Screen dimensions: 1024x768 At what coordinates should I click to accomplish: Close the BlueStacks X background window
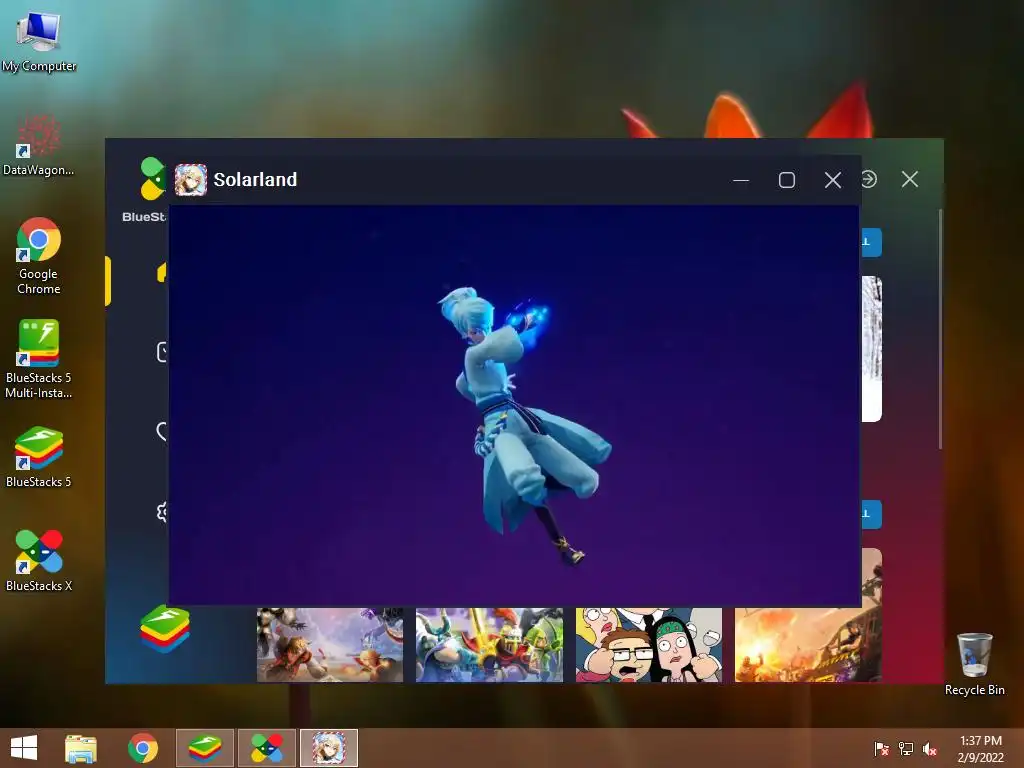[910, 179]
